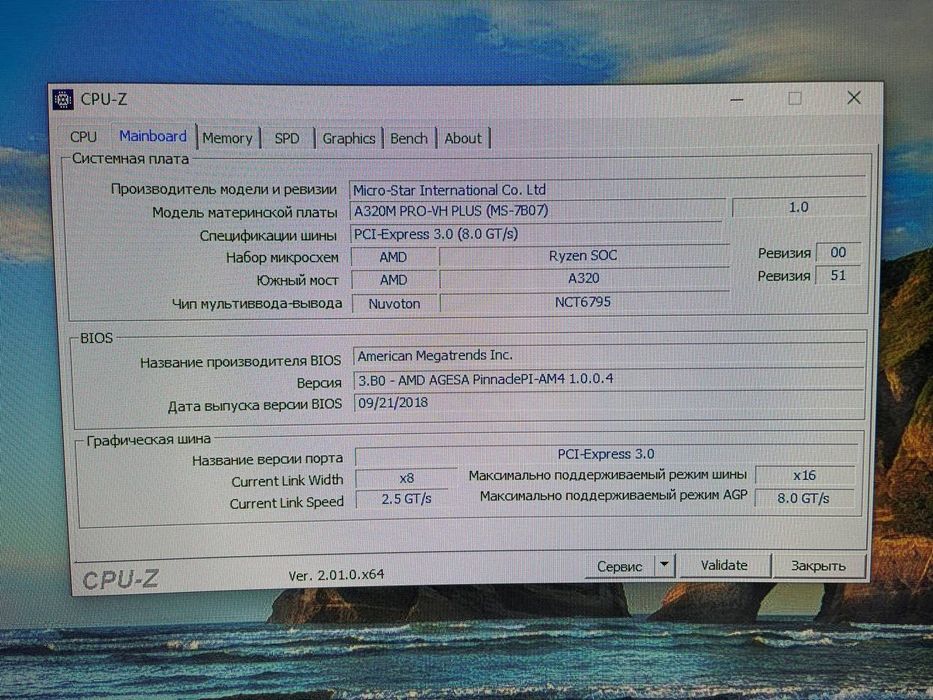Switch to the Bench tab
Screen dimensions: 933x700
(x=409, y=138)
